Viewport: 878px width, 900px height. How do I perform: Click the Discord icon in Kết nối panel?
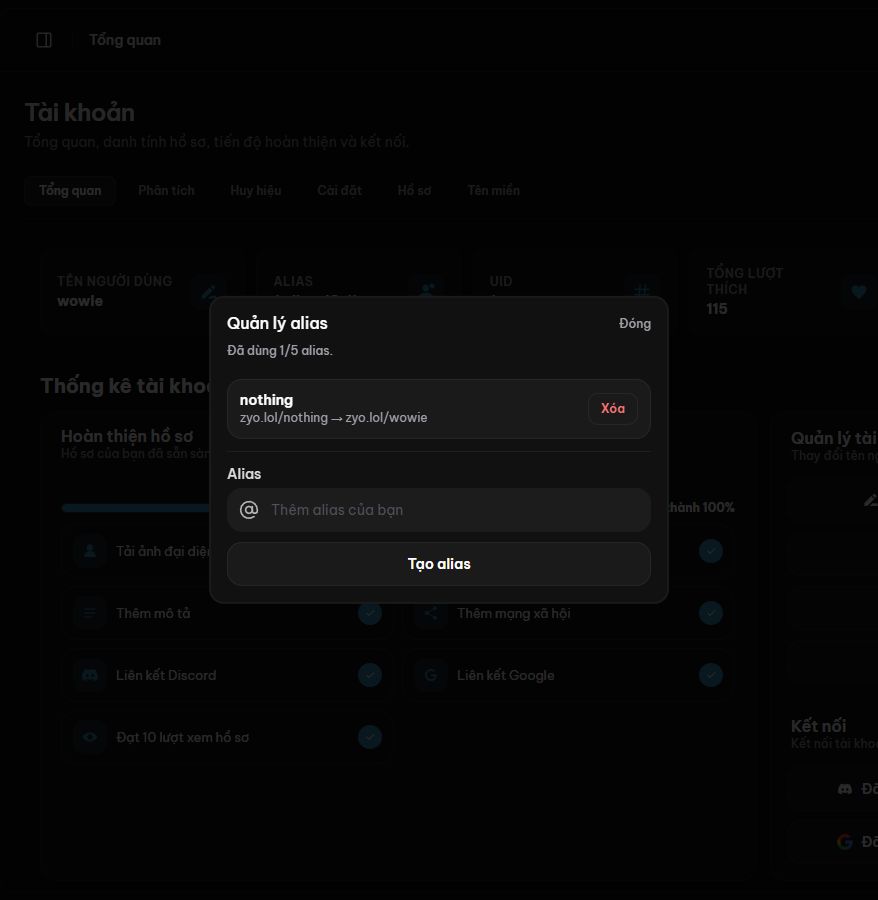[845, 789]
